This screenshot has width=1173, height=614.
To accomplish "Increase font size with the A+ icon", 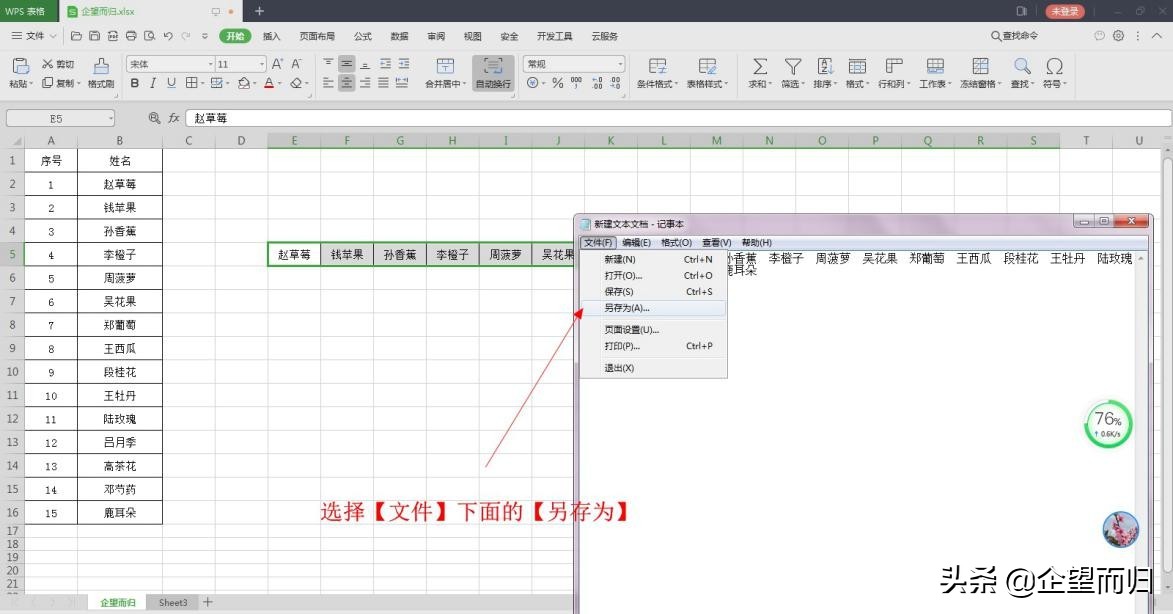I will (x=277, y=64).
